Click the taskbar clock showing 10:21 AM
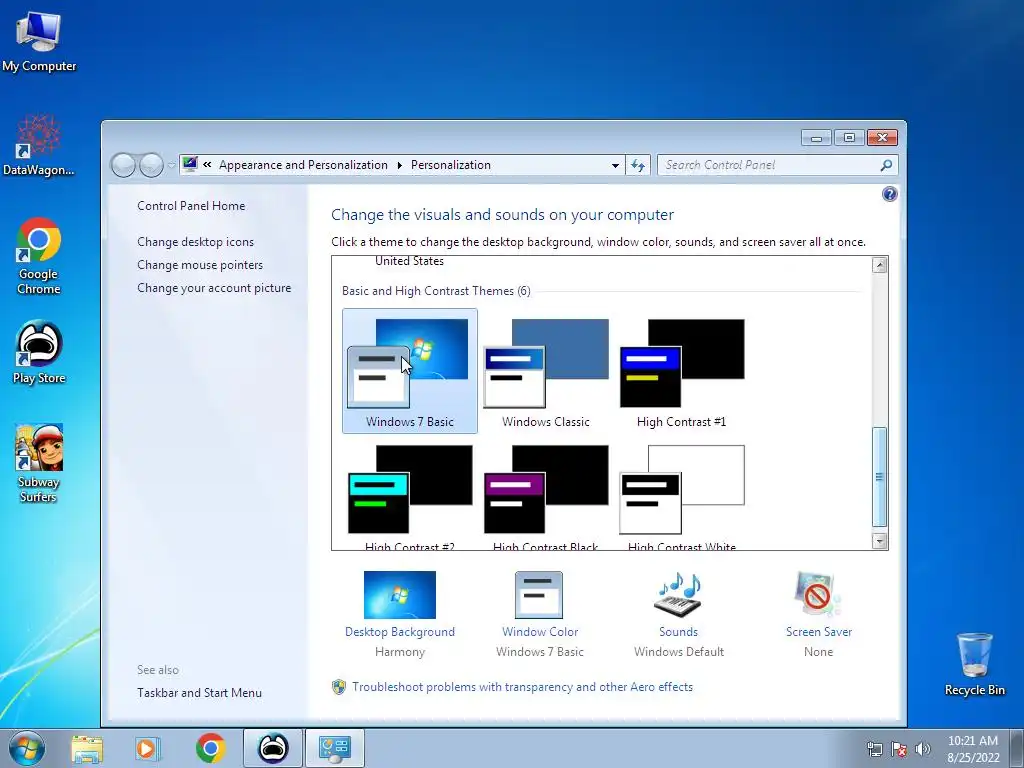Image resolution: width=1024 pixels, height=768 pixels. (973, 749)
